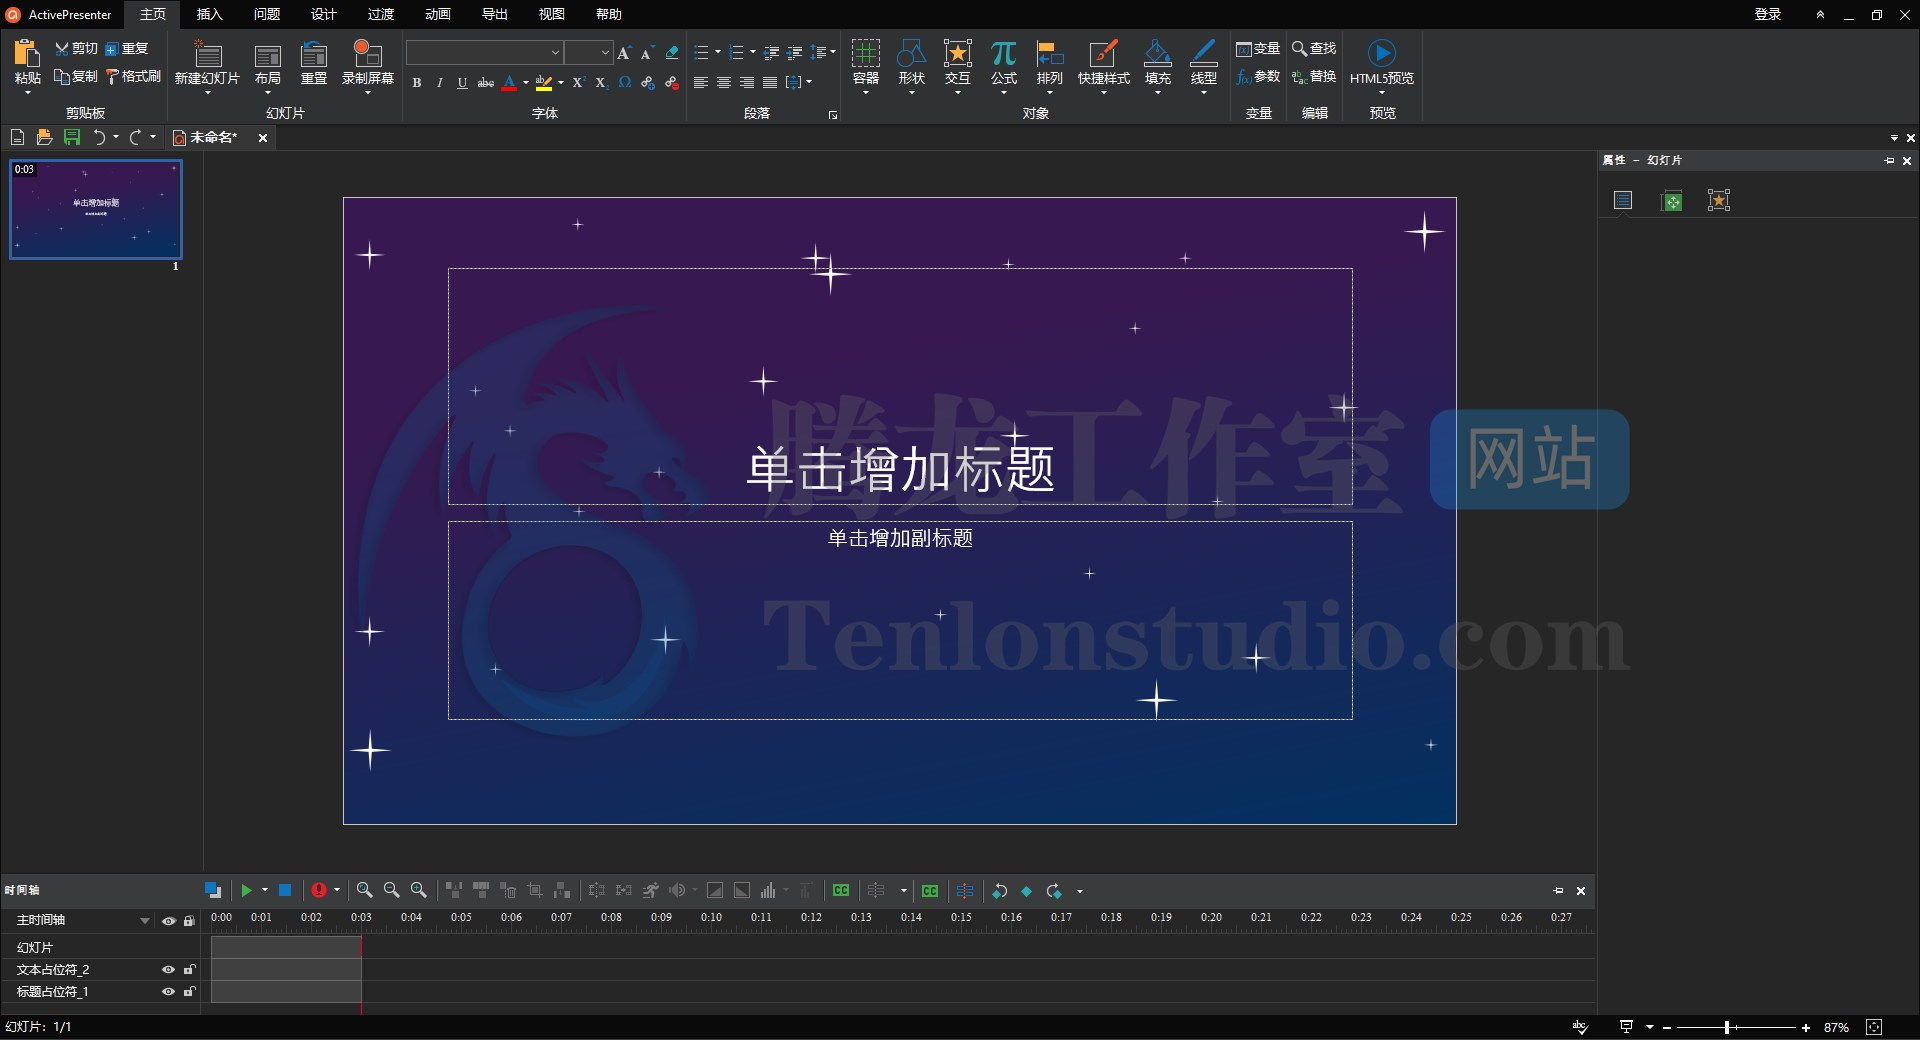Toggle lock on main timeline (主时间轴)

[189, 921]
